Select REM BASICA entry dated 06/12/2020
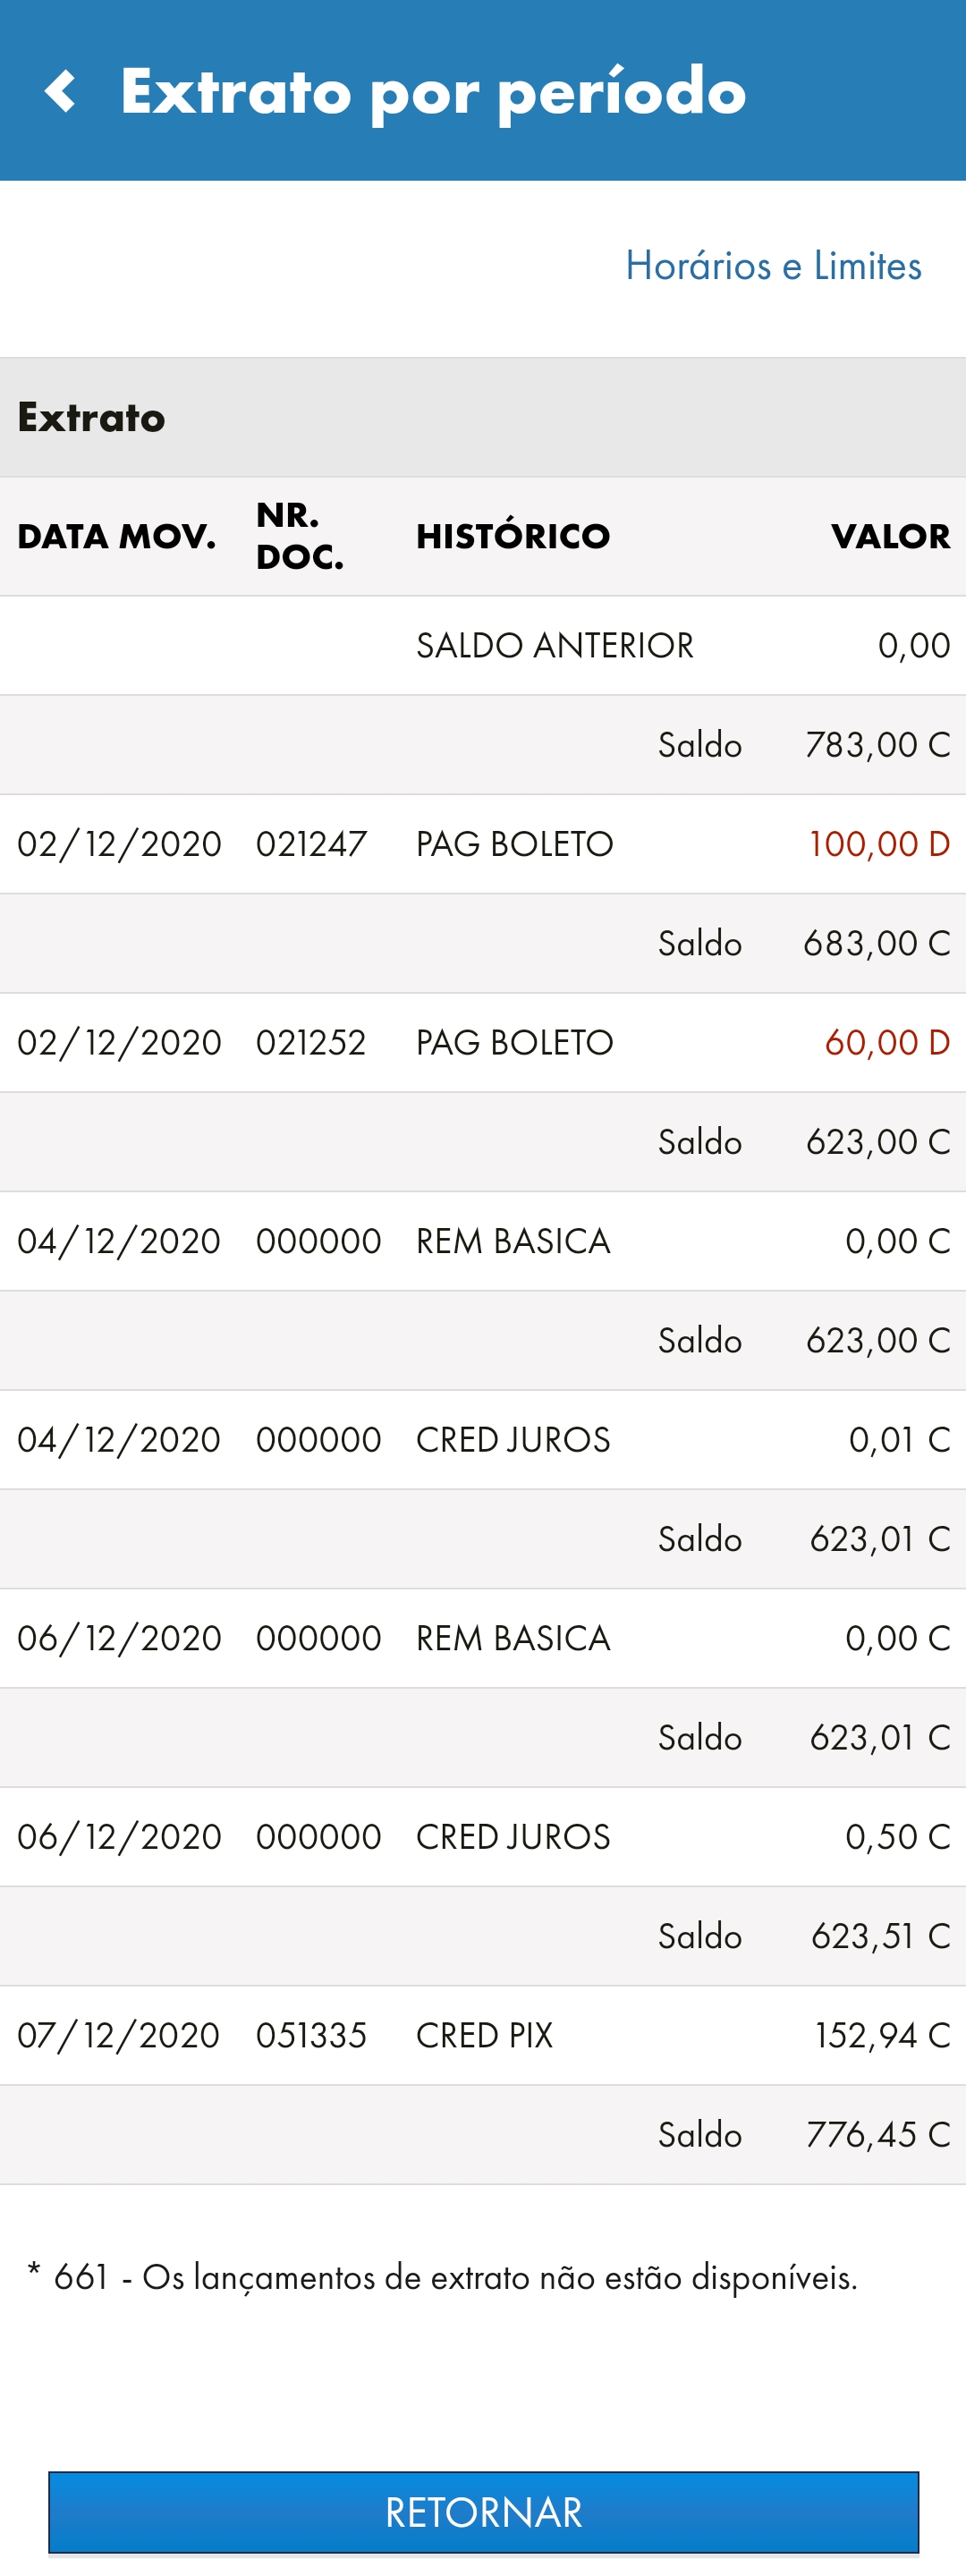 point(483,1638)
